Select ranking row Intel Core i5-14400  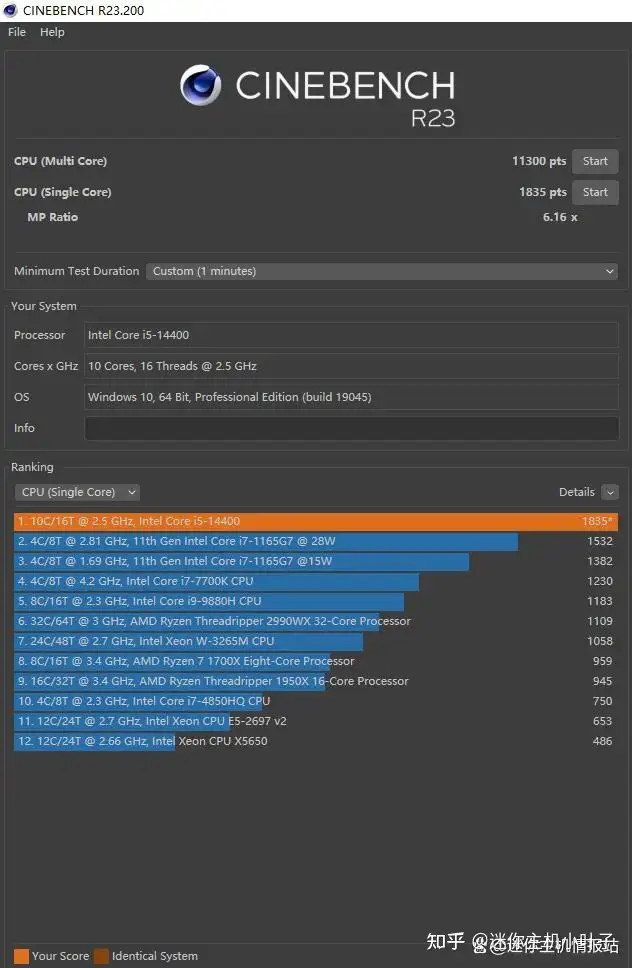(315, 521)
